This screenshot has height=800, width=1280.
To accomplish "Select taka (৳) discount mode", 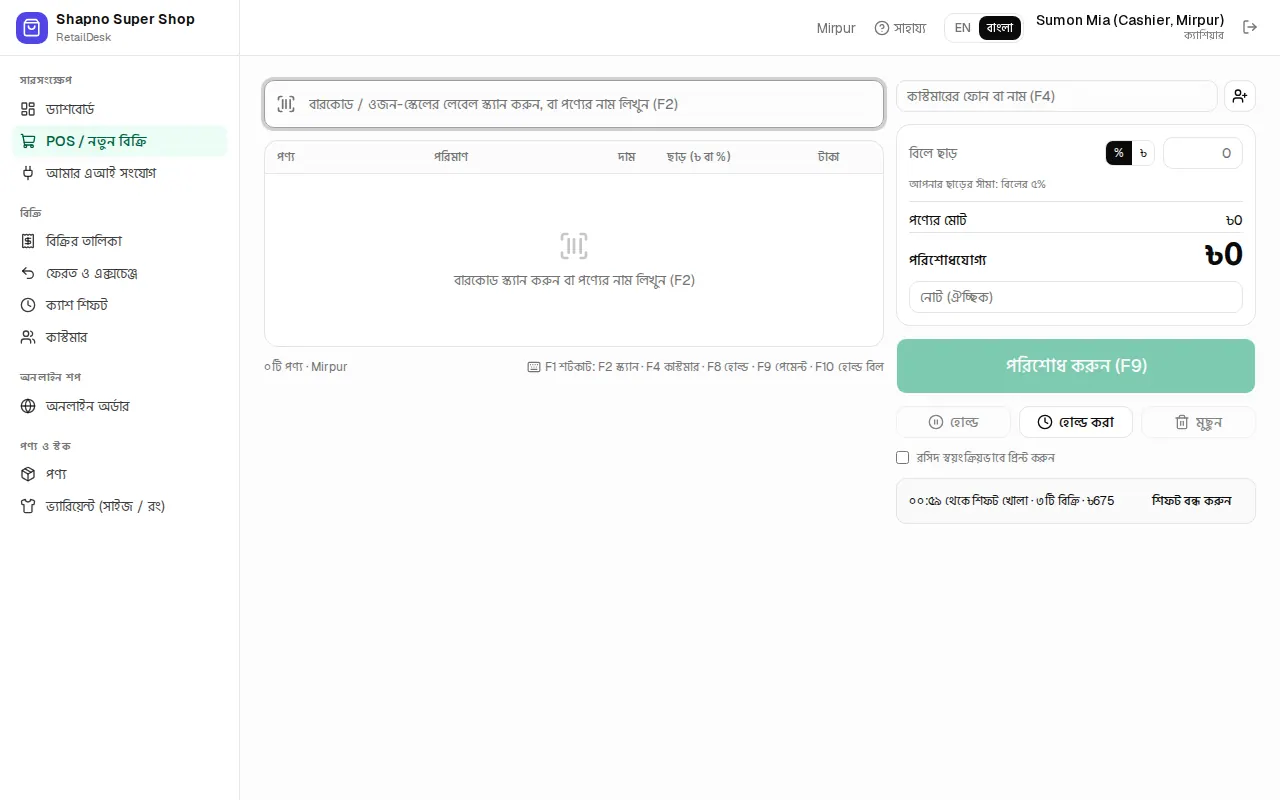I will tap(1143, 153).
